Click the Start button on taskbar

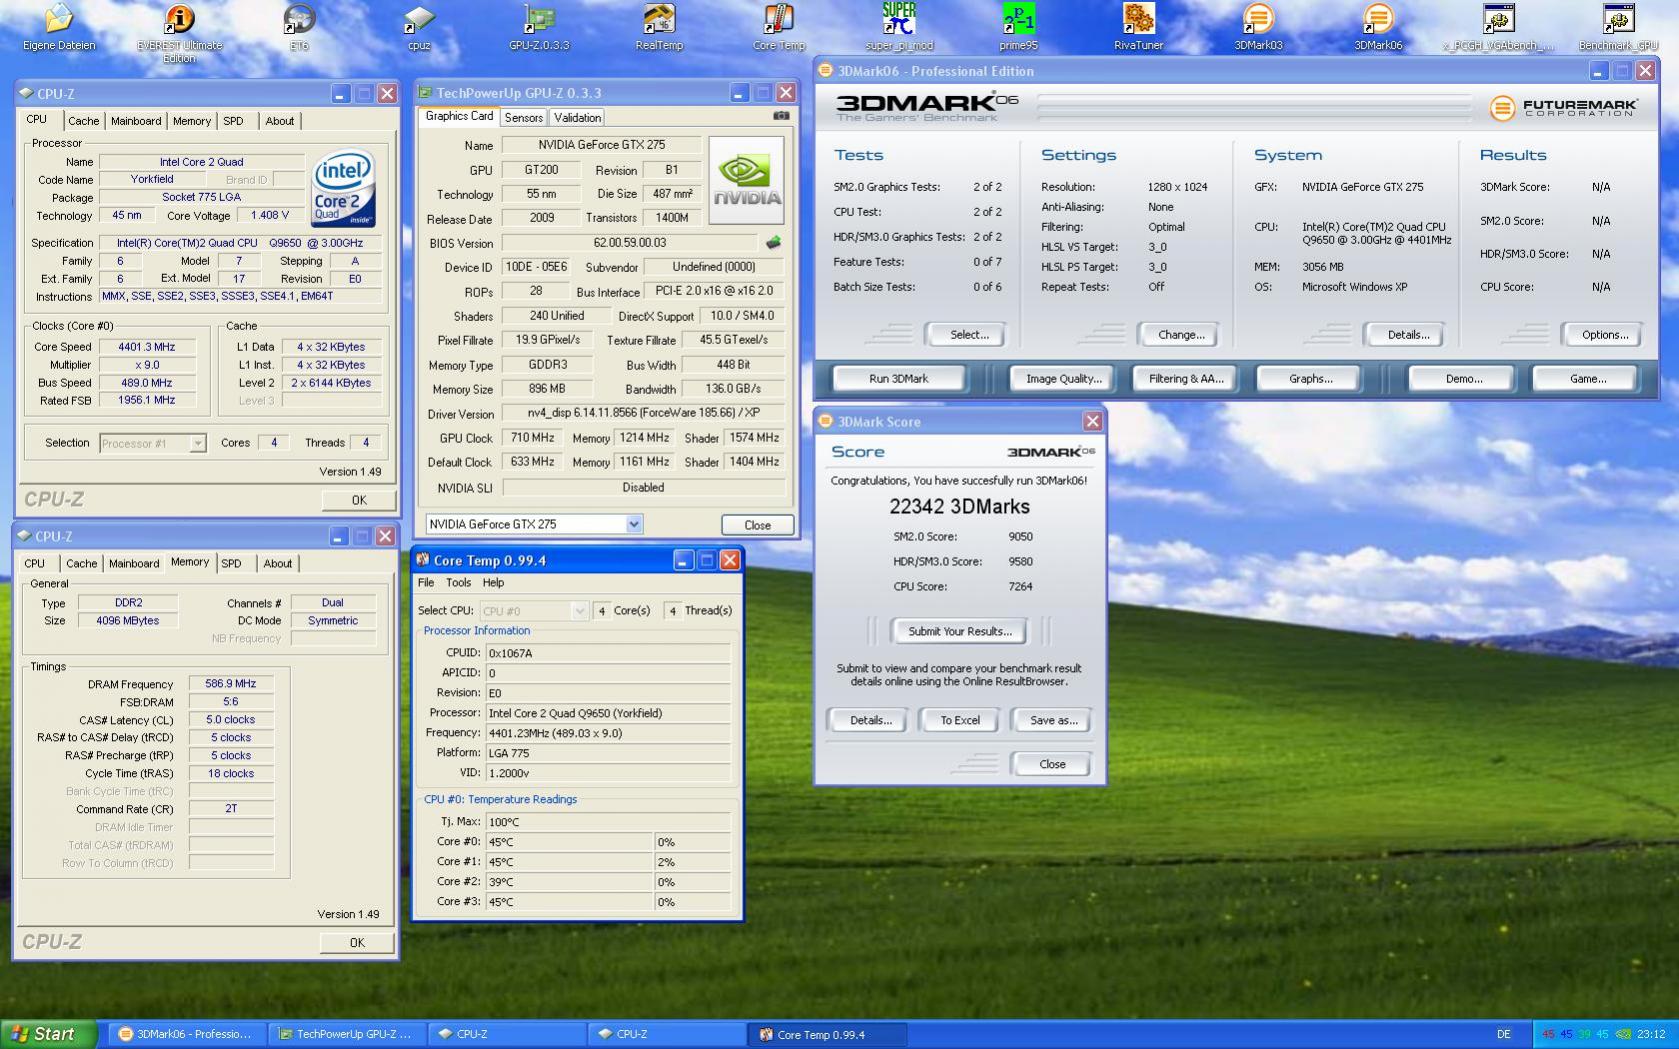pos(48,1034)
